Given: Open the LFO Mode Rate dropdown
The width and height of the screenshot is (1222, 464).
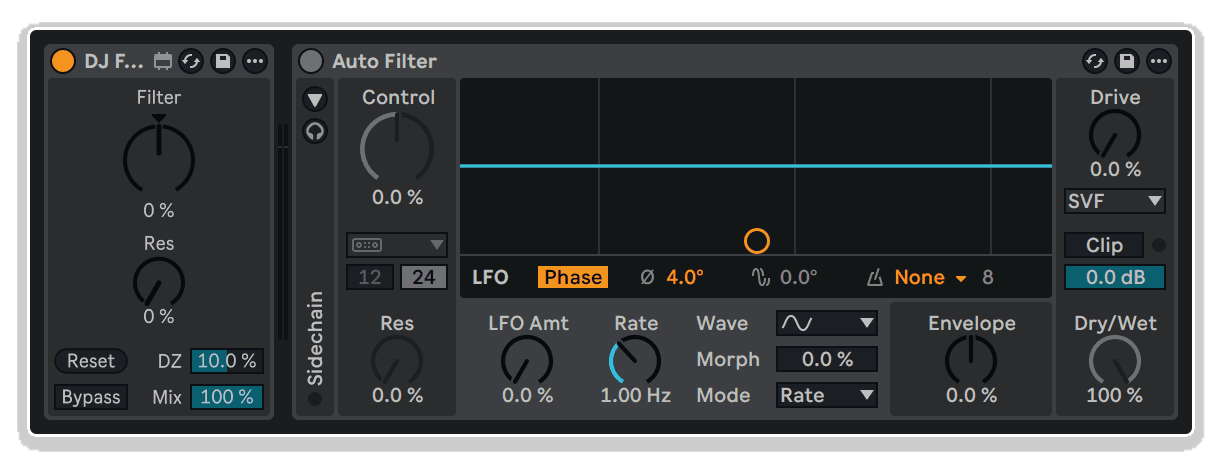Looking at the screenshot, I should tap(827, 395).
